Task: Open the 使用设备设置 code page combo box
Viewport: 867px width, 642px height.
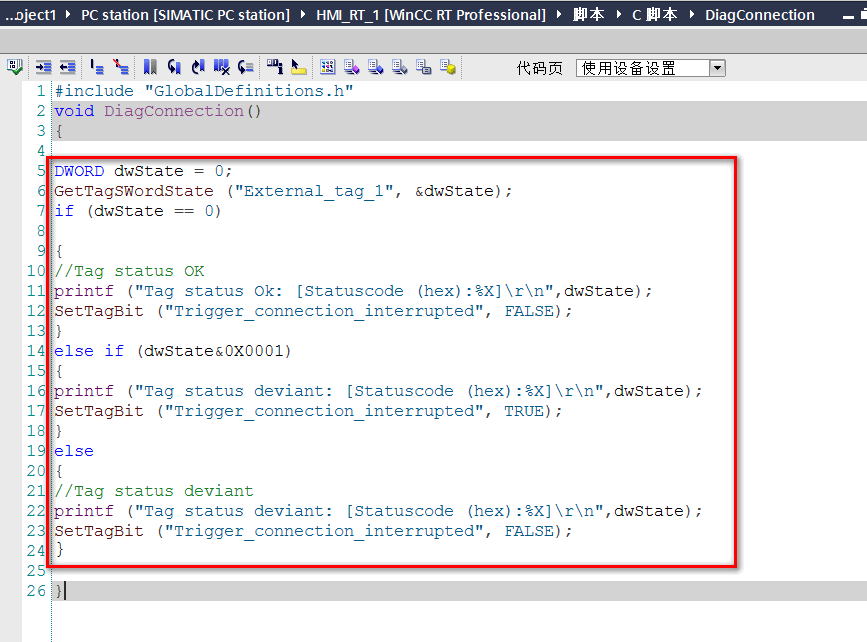Action: click(650, 68)
